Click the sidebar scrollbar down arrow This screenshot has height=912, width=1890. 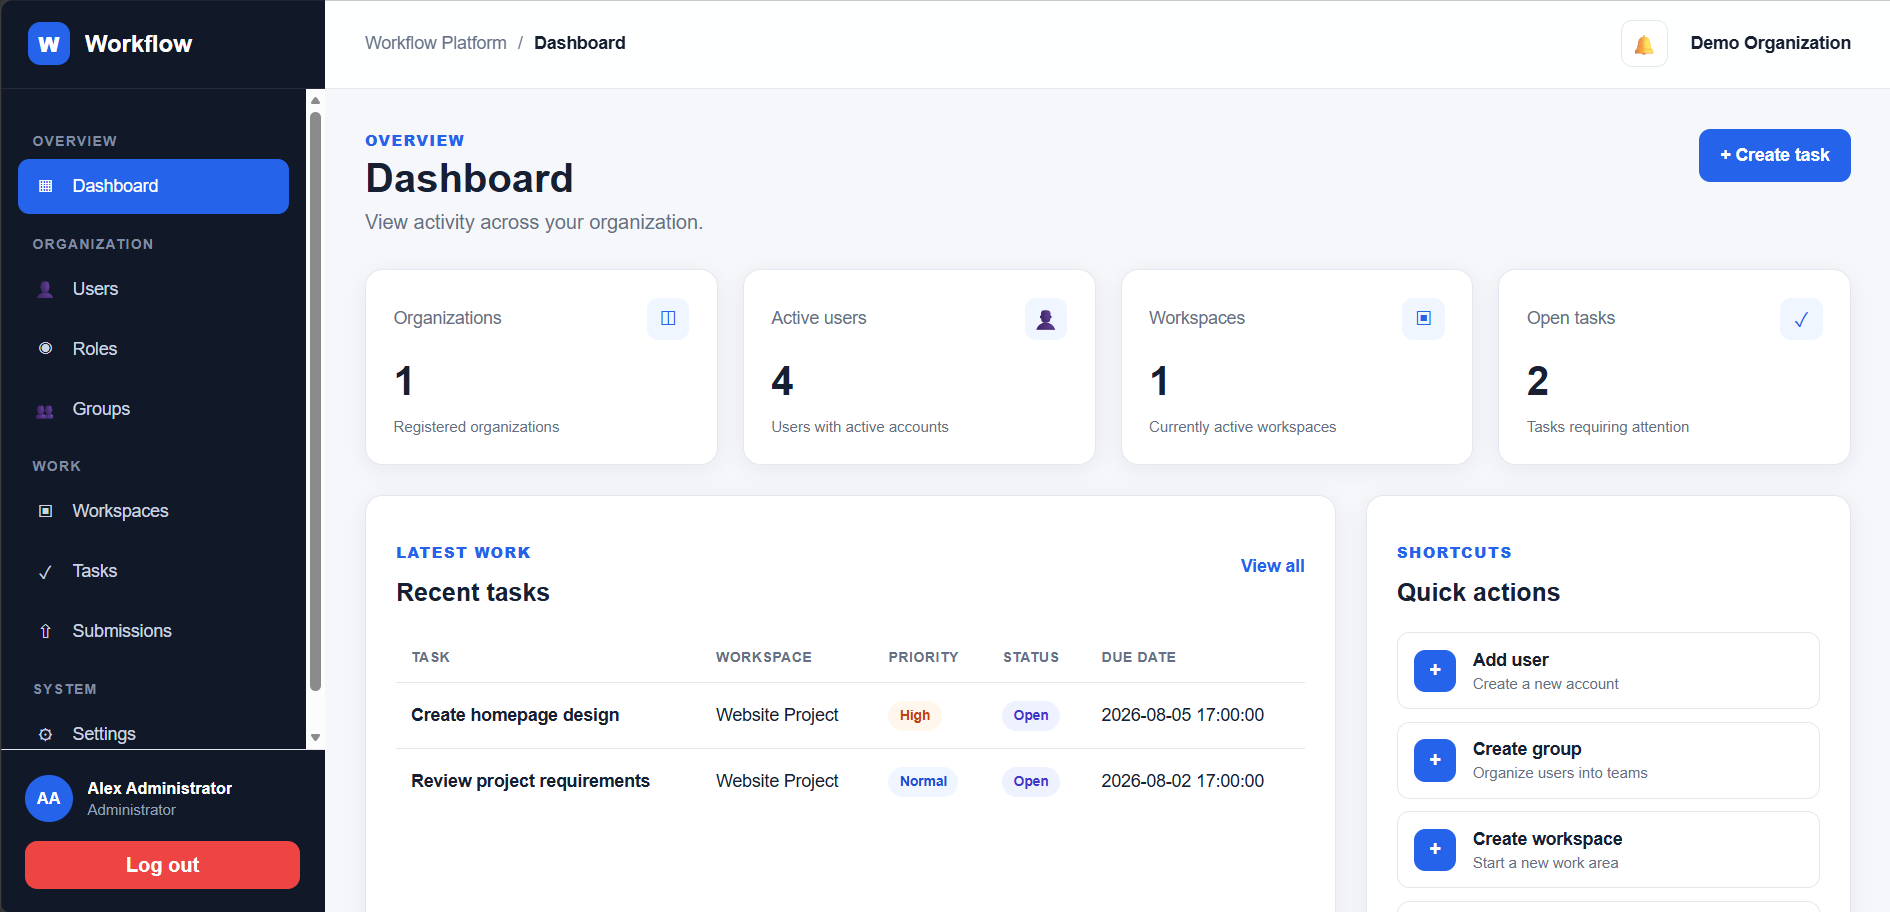coord(315,738)
